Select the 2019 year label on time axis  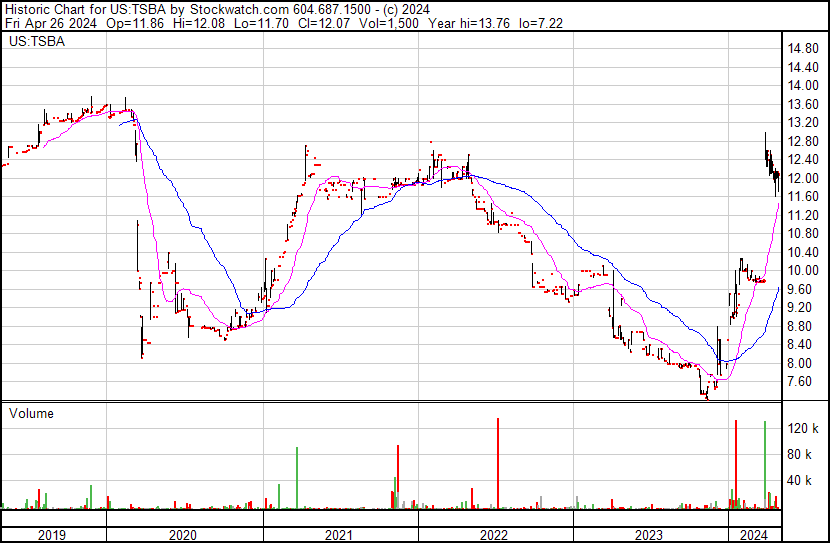[52, 535]
